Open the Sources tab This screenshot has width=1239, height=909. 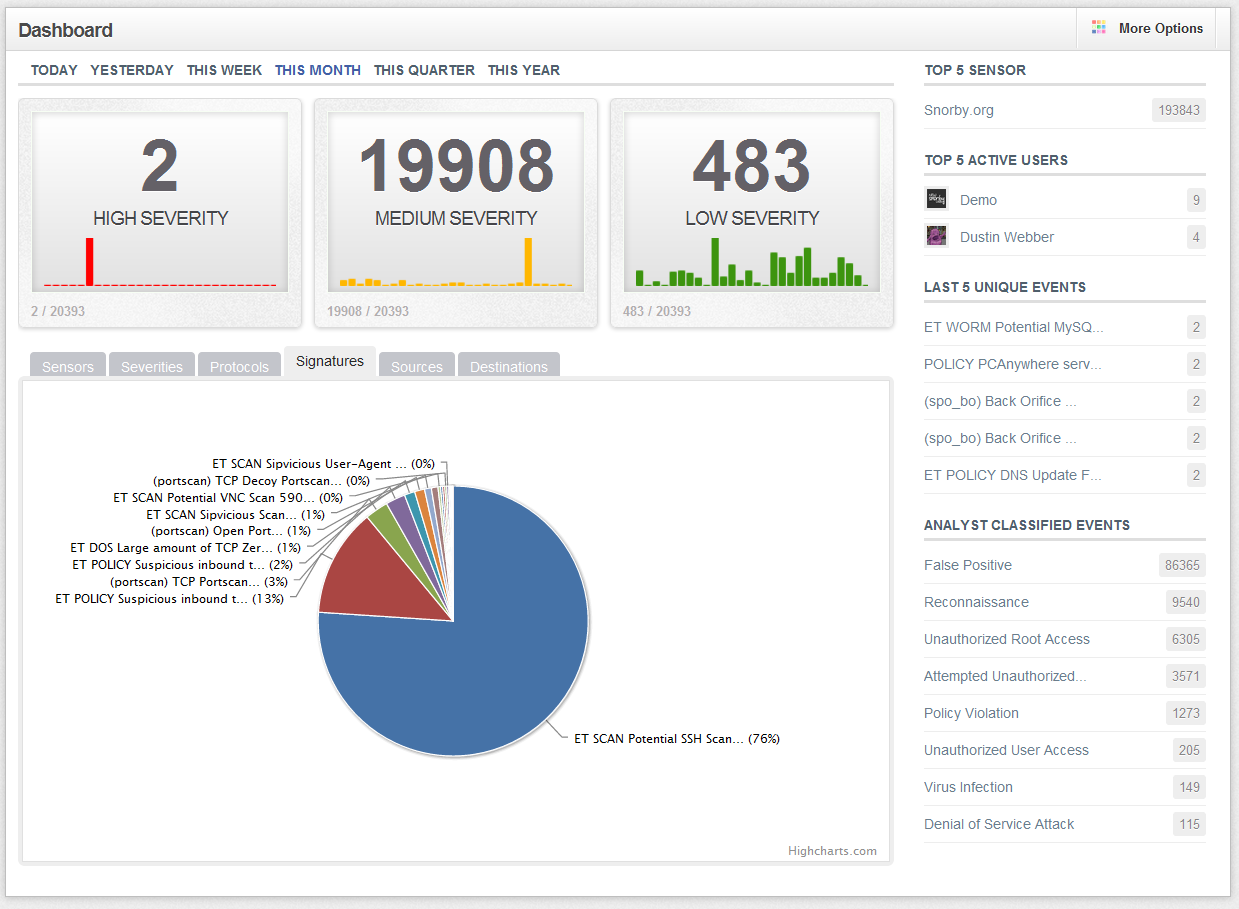(417, 366)
